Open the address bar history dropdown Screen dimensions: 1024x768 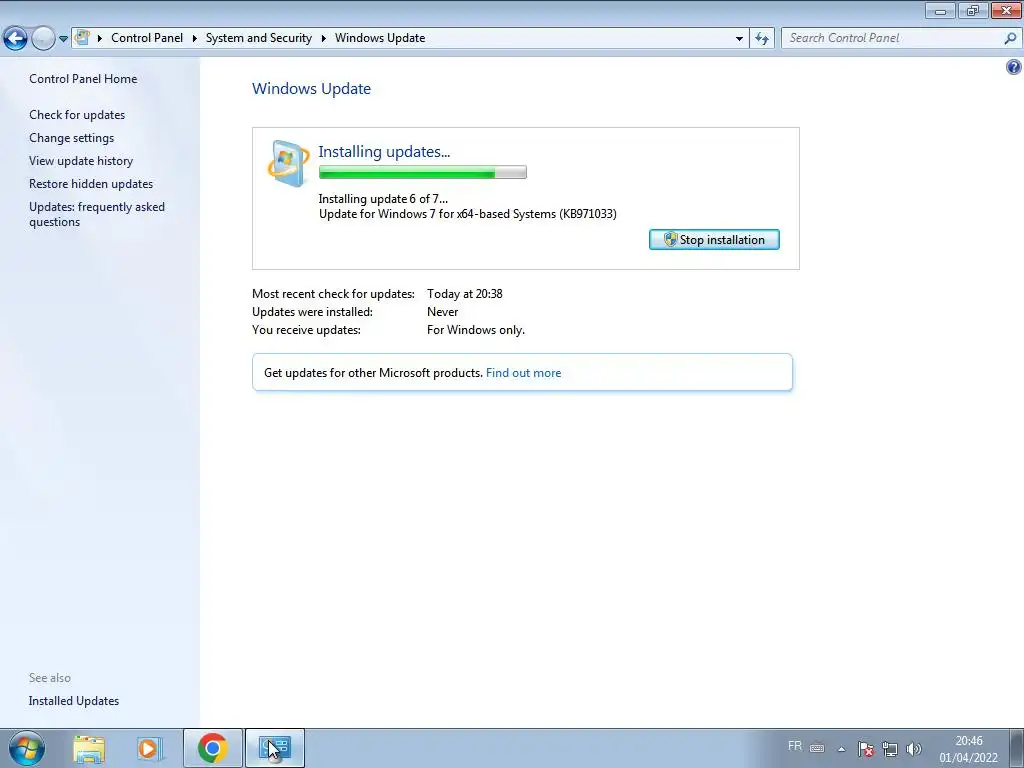(x=739, y=39)
